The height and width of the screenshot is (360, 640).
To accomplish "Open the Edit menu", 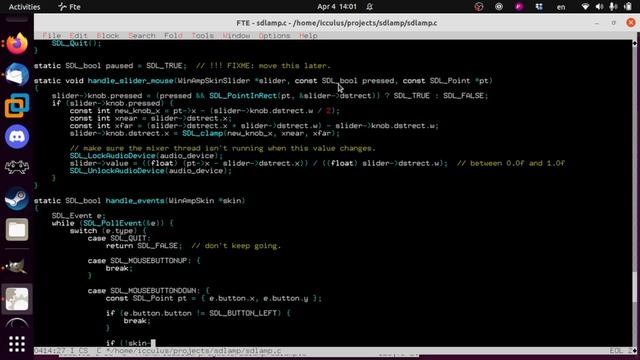I will (78, 36).
